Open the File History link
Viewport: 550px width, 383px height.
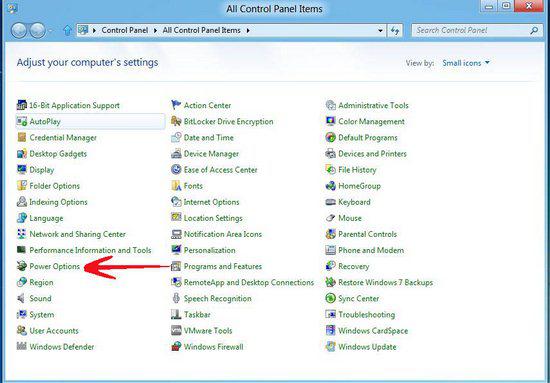coord(357,170)
